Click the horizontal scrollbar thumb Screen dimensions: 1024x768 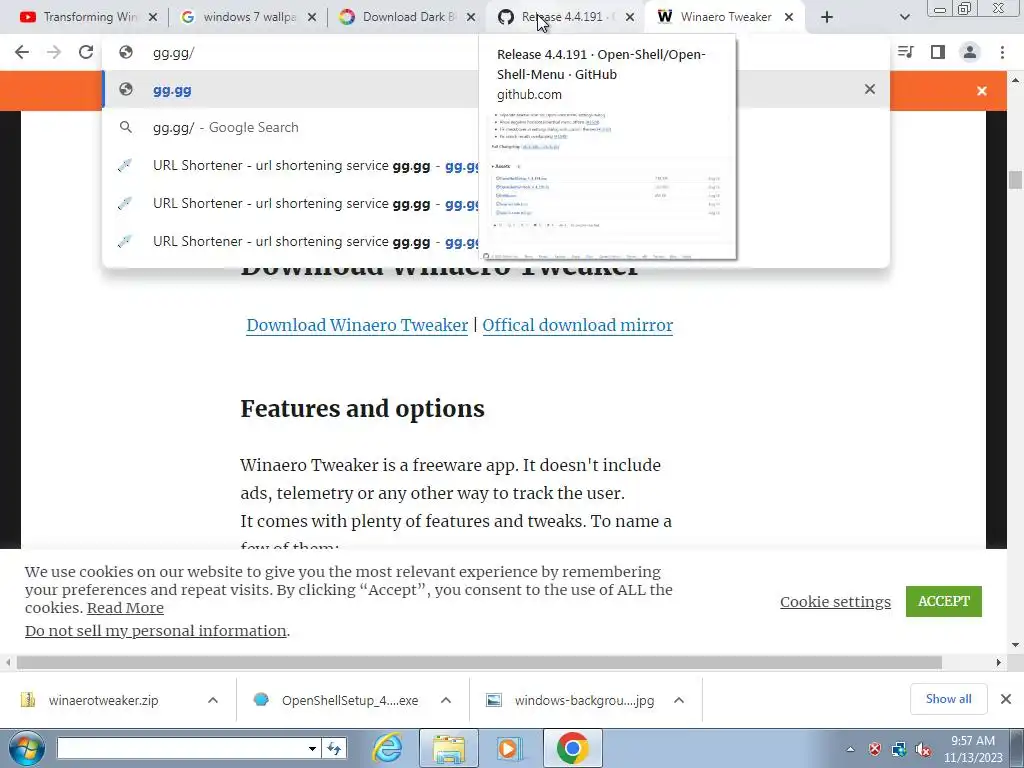[x=479, y=663]
